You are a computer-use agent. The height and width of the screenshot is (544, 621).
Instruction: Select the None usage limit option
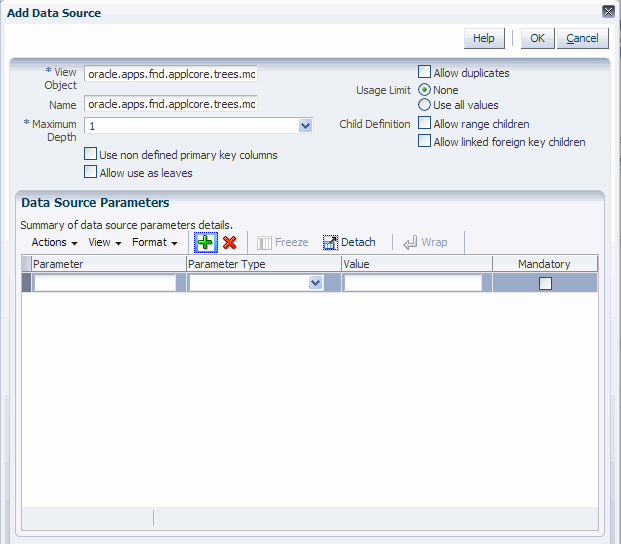(x=424, y=90)
